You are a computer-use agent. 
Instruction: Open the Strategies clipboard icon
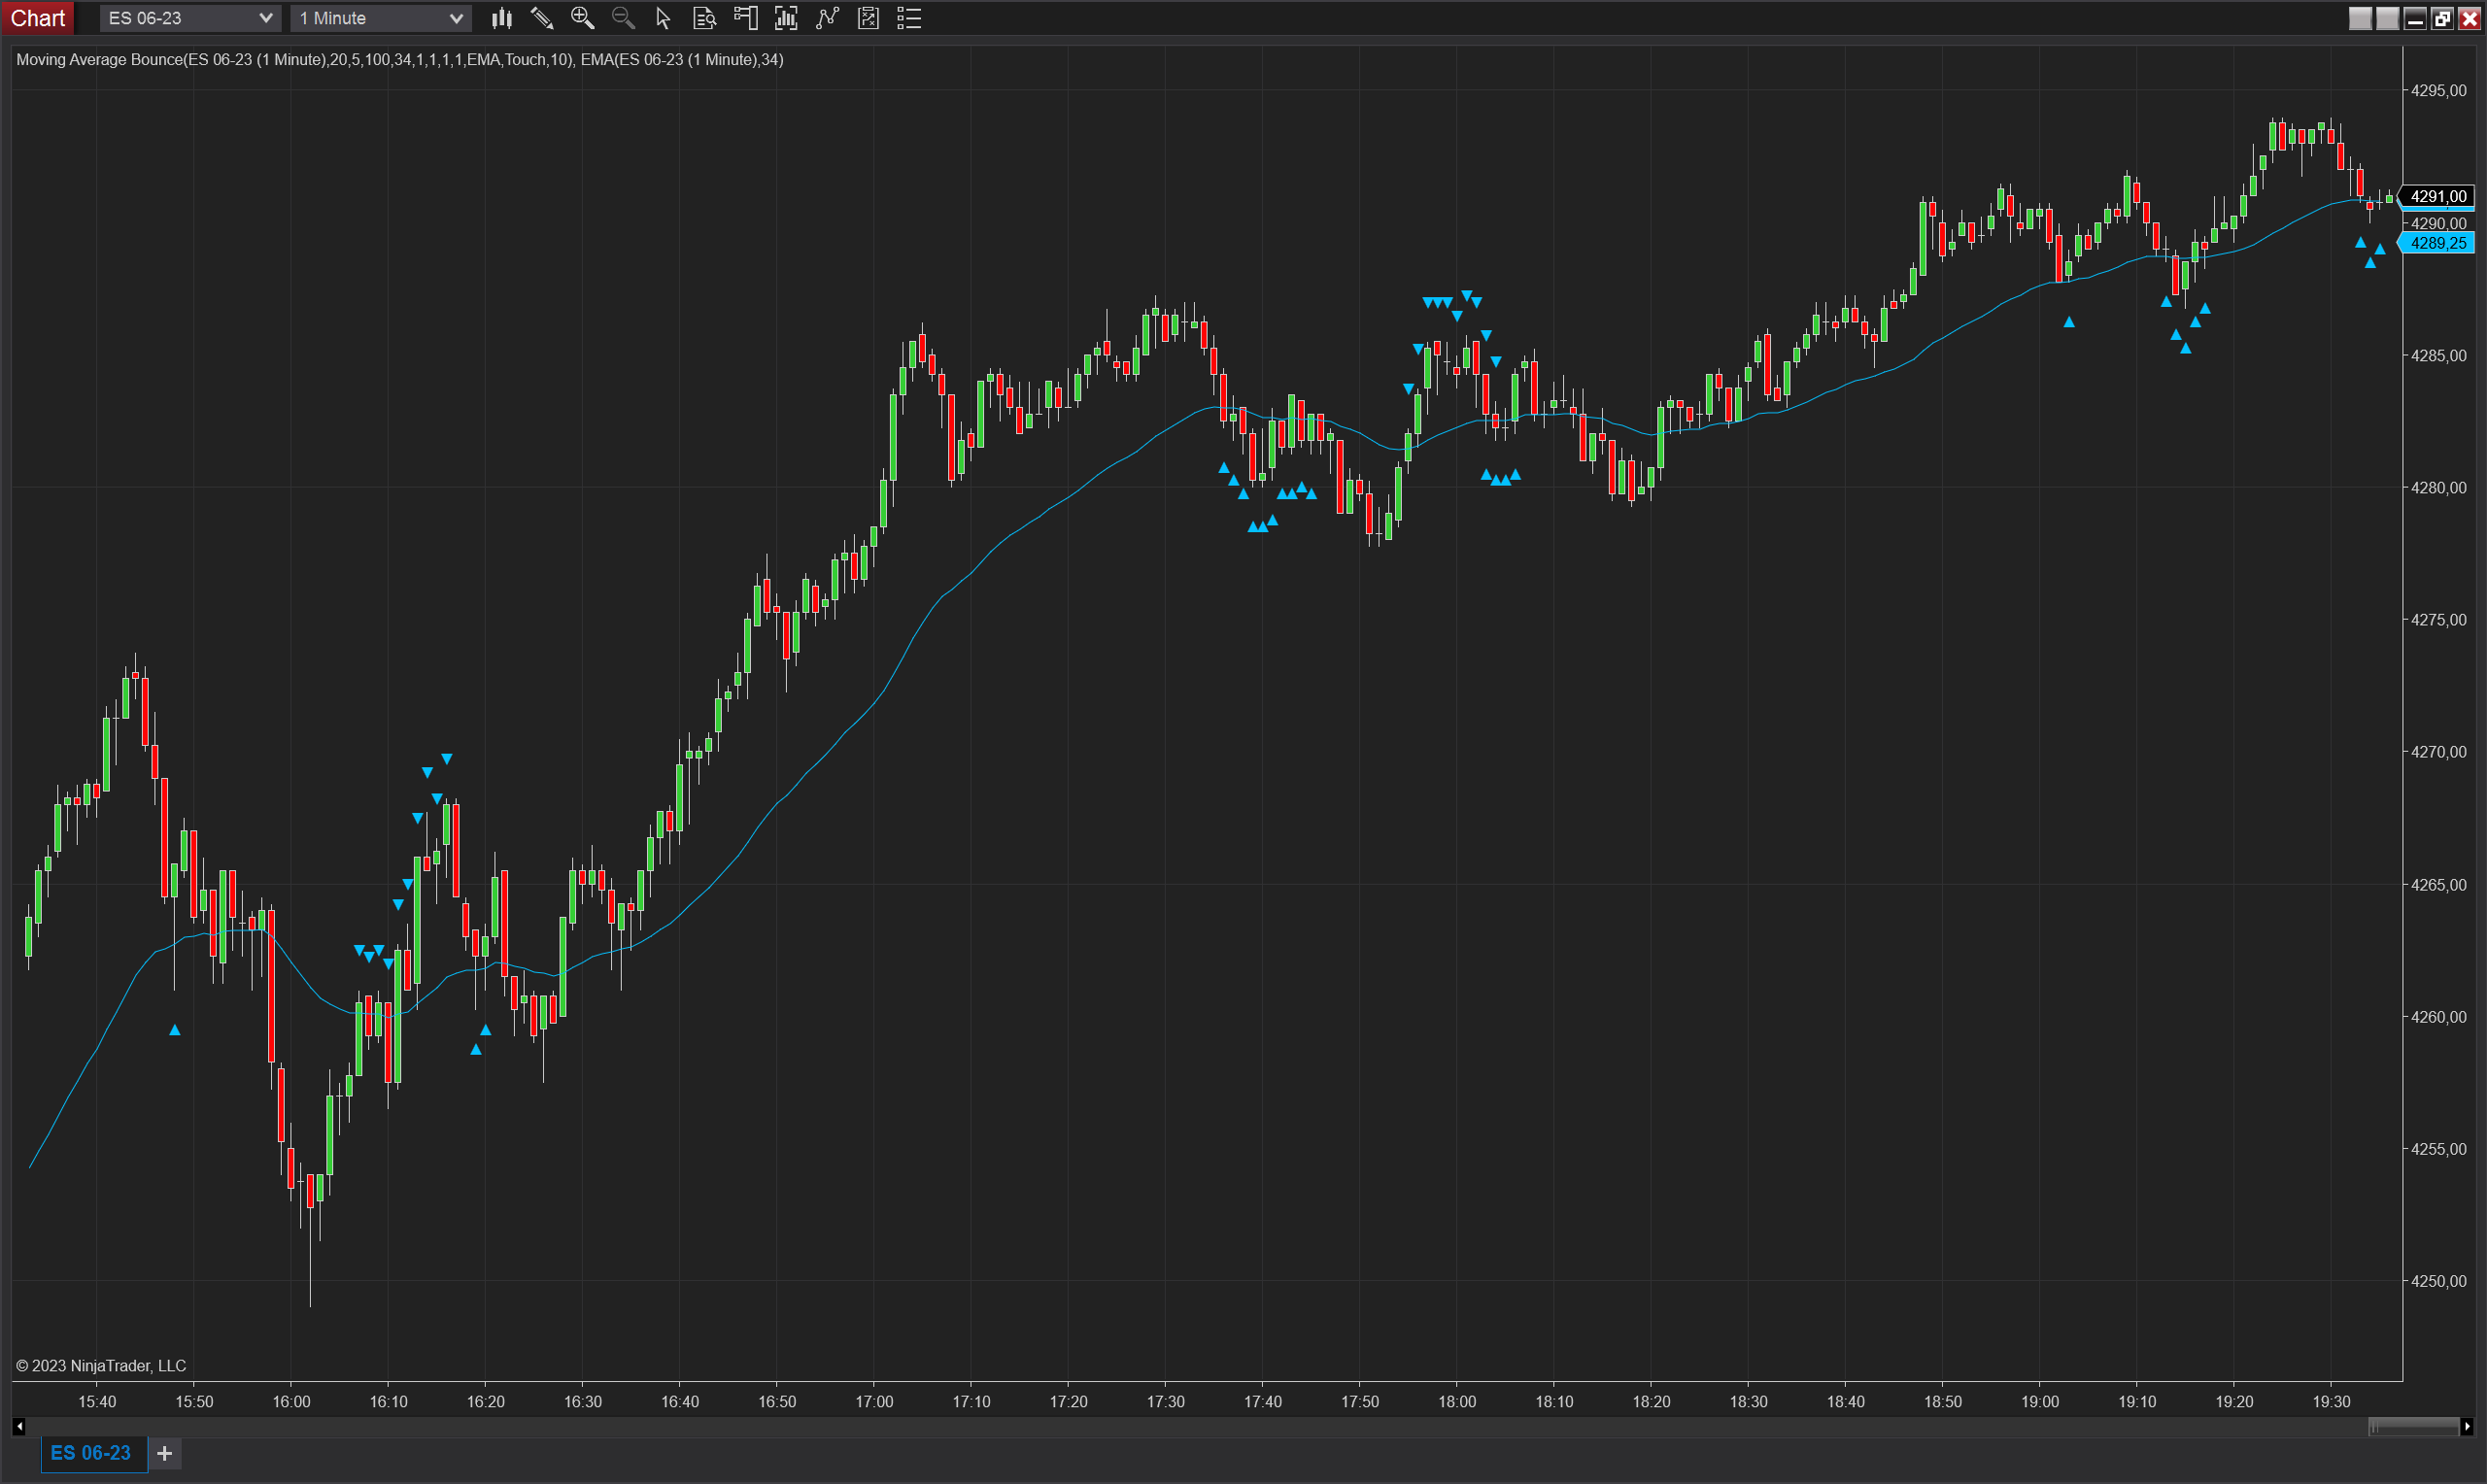[x=868, y=18]
